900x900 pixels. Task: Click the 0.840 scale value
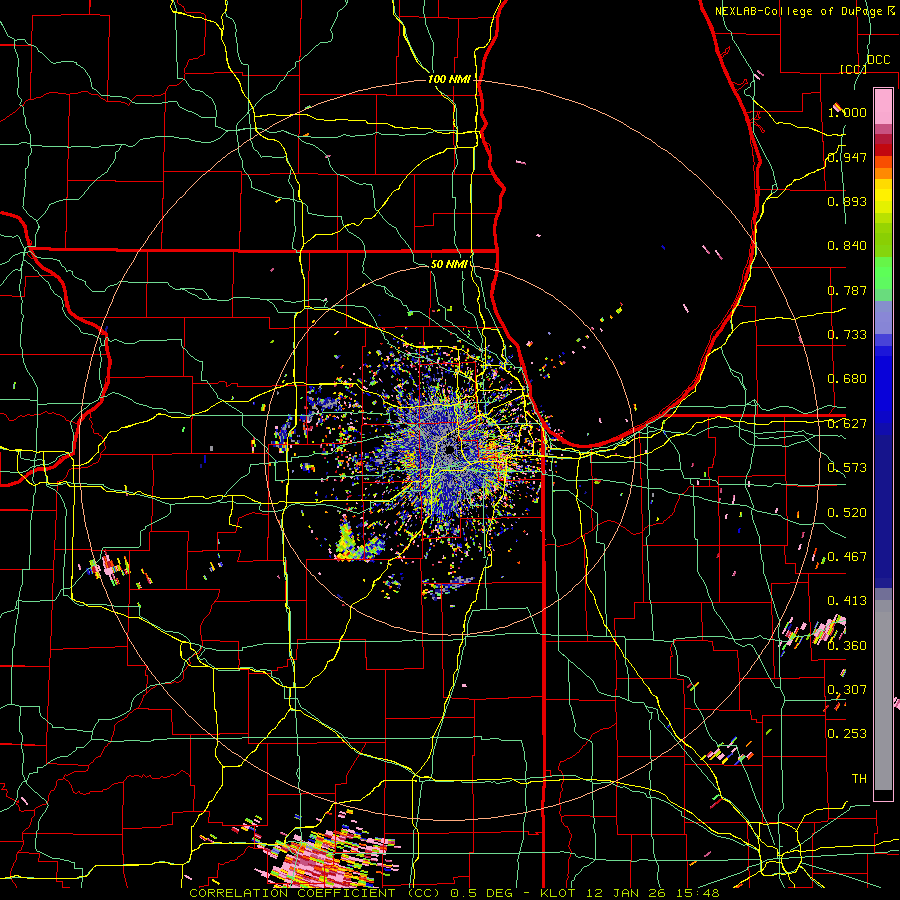tap(847, 246)
